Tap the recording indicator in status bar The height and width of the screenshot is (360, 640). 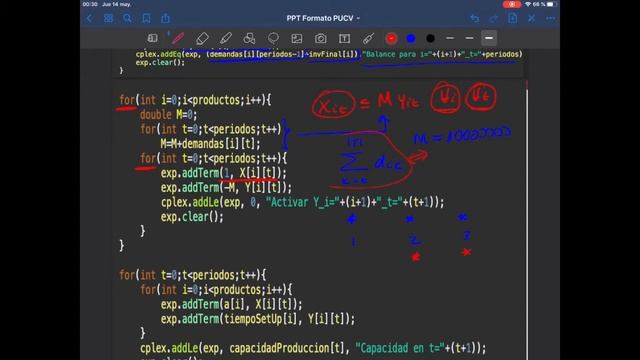[x=512, y=4]
